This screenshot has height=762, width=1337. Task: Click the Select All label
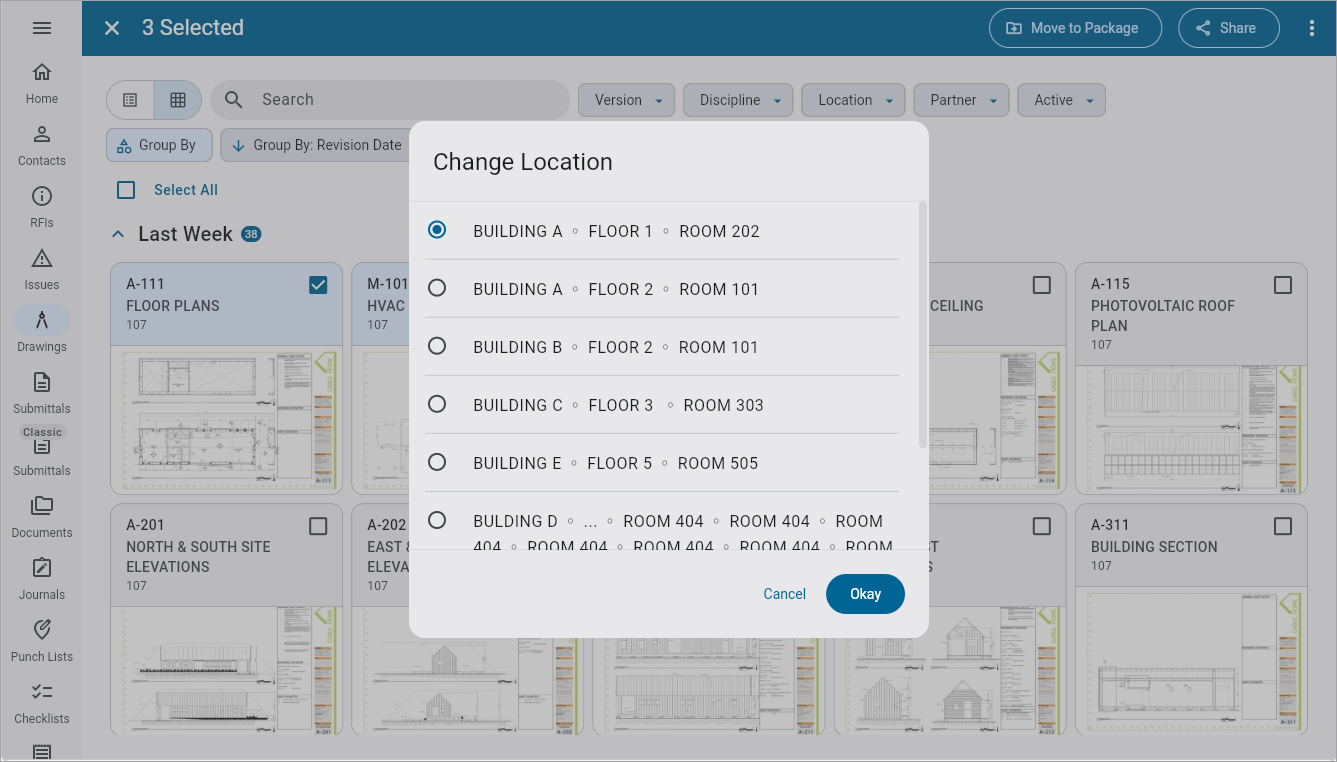click(186, 190)
